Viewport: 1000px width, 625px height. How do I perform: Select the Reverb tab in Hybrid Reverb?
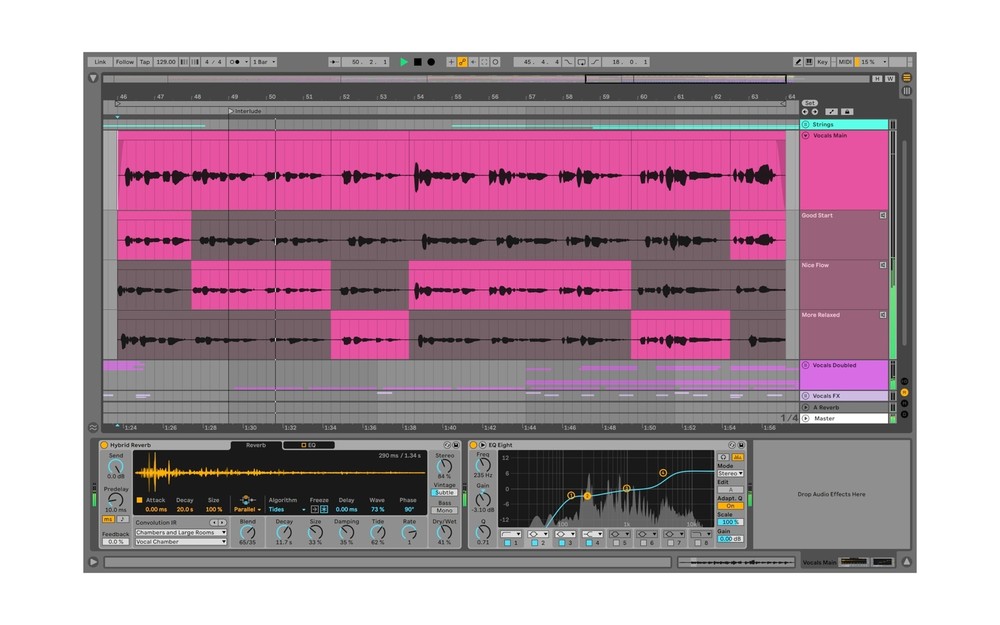tap(256, 445)
